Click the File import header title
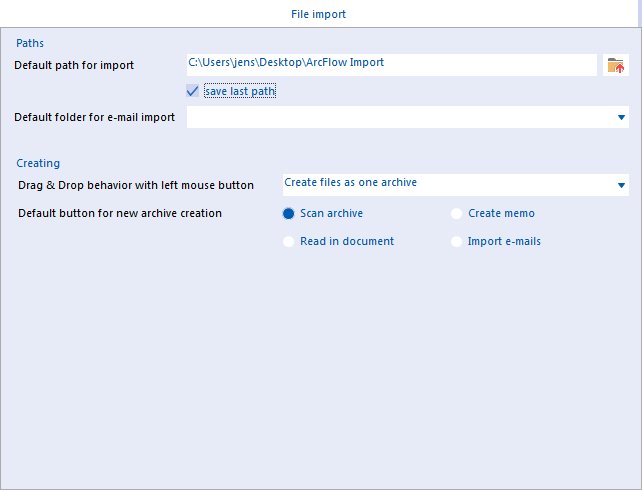This screenshot has height=490, width=642. tap(318, 14)
